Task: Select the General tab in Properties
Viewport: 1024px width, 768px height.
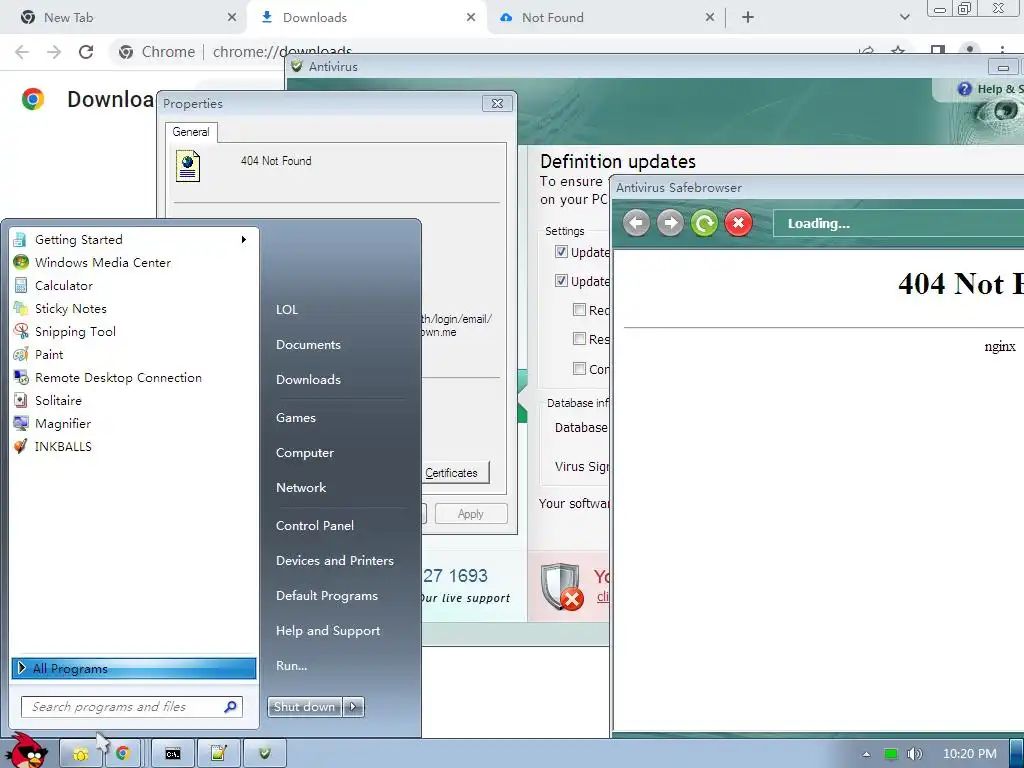Action: 191,132
